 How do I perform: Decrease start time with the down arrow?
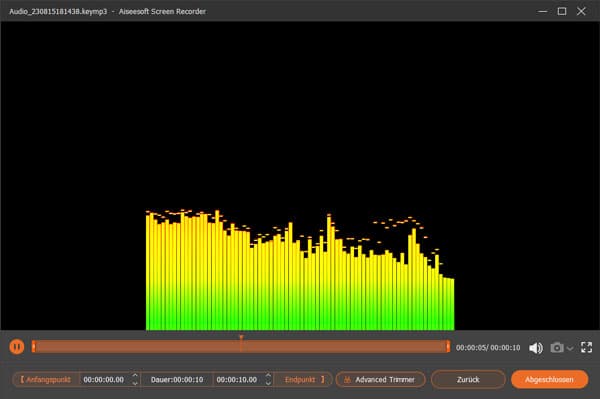[x=135, y=383]
